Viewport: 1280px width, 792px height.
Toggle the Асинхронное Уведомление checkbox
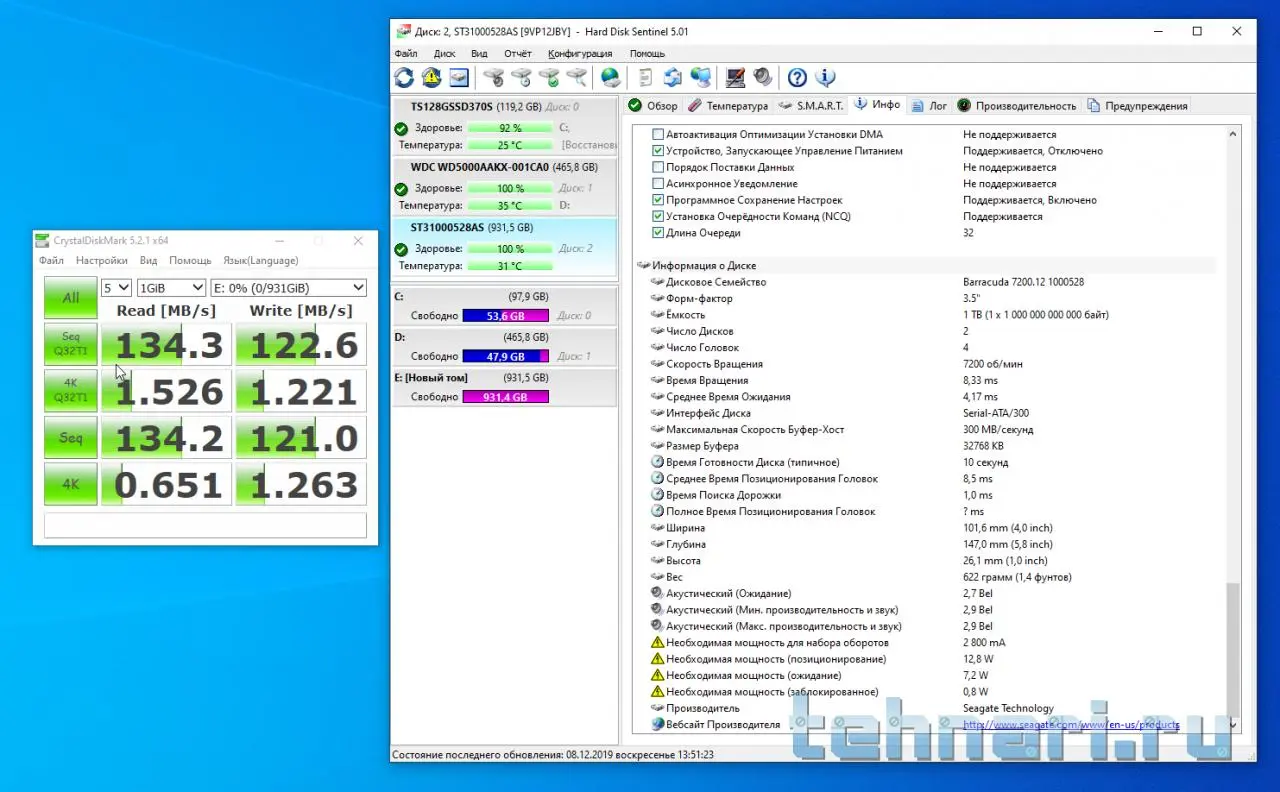tap(658, 184)
